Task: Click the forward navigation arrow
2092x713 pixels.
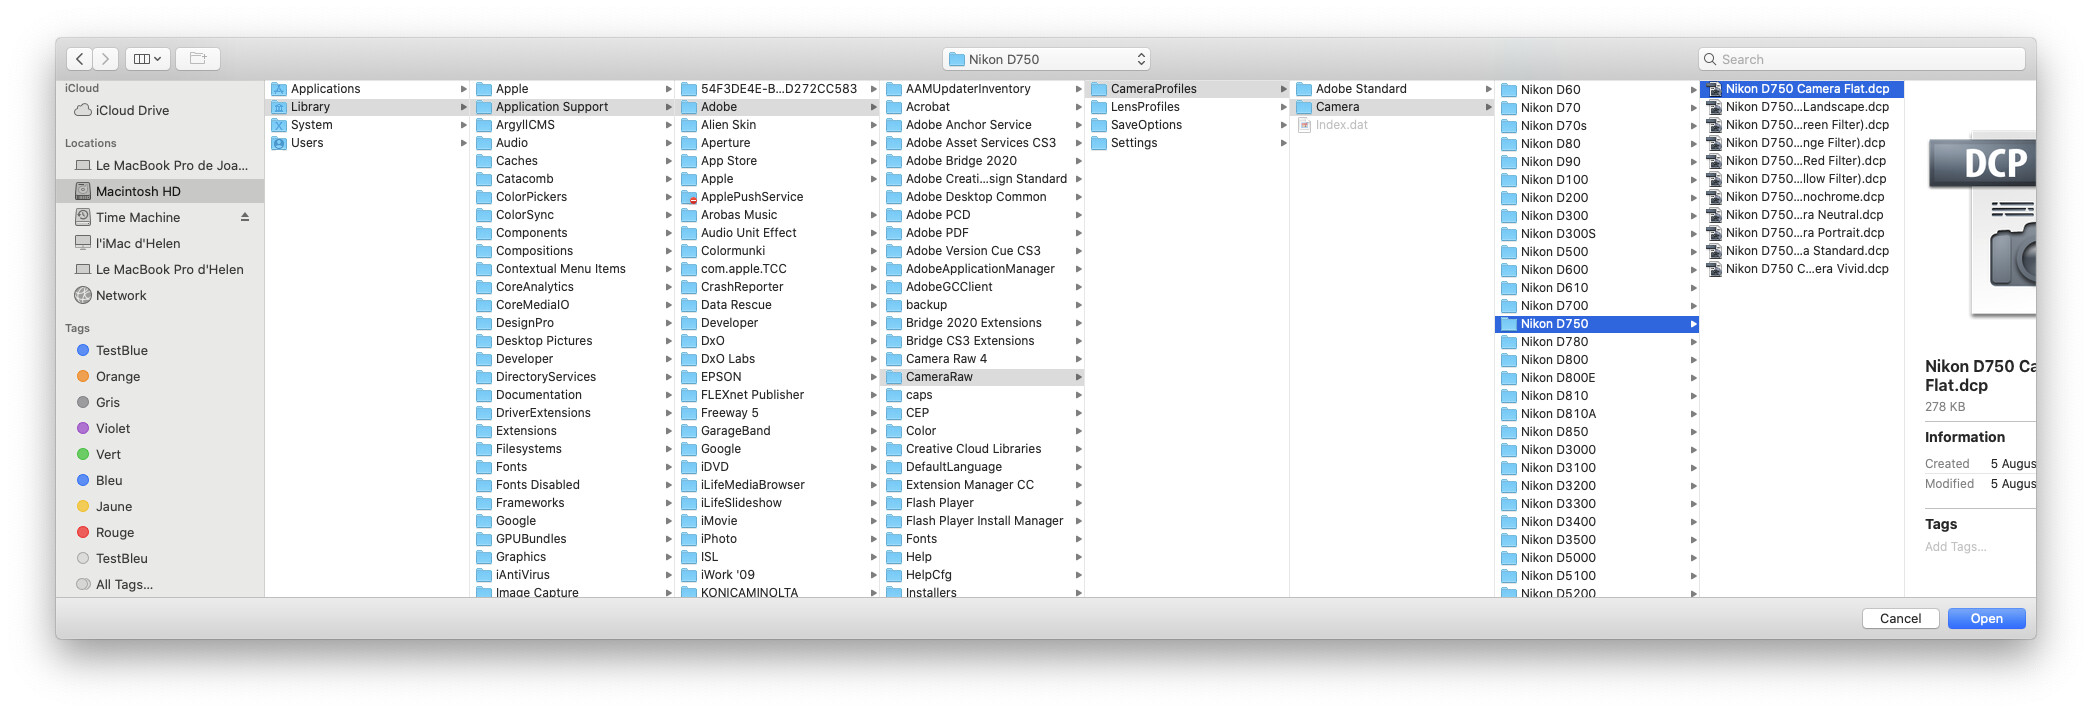Action: pos(106,59)
